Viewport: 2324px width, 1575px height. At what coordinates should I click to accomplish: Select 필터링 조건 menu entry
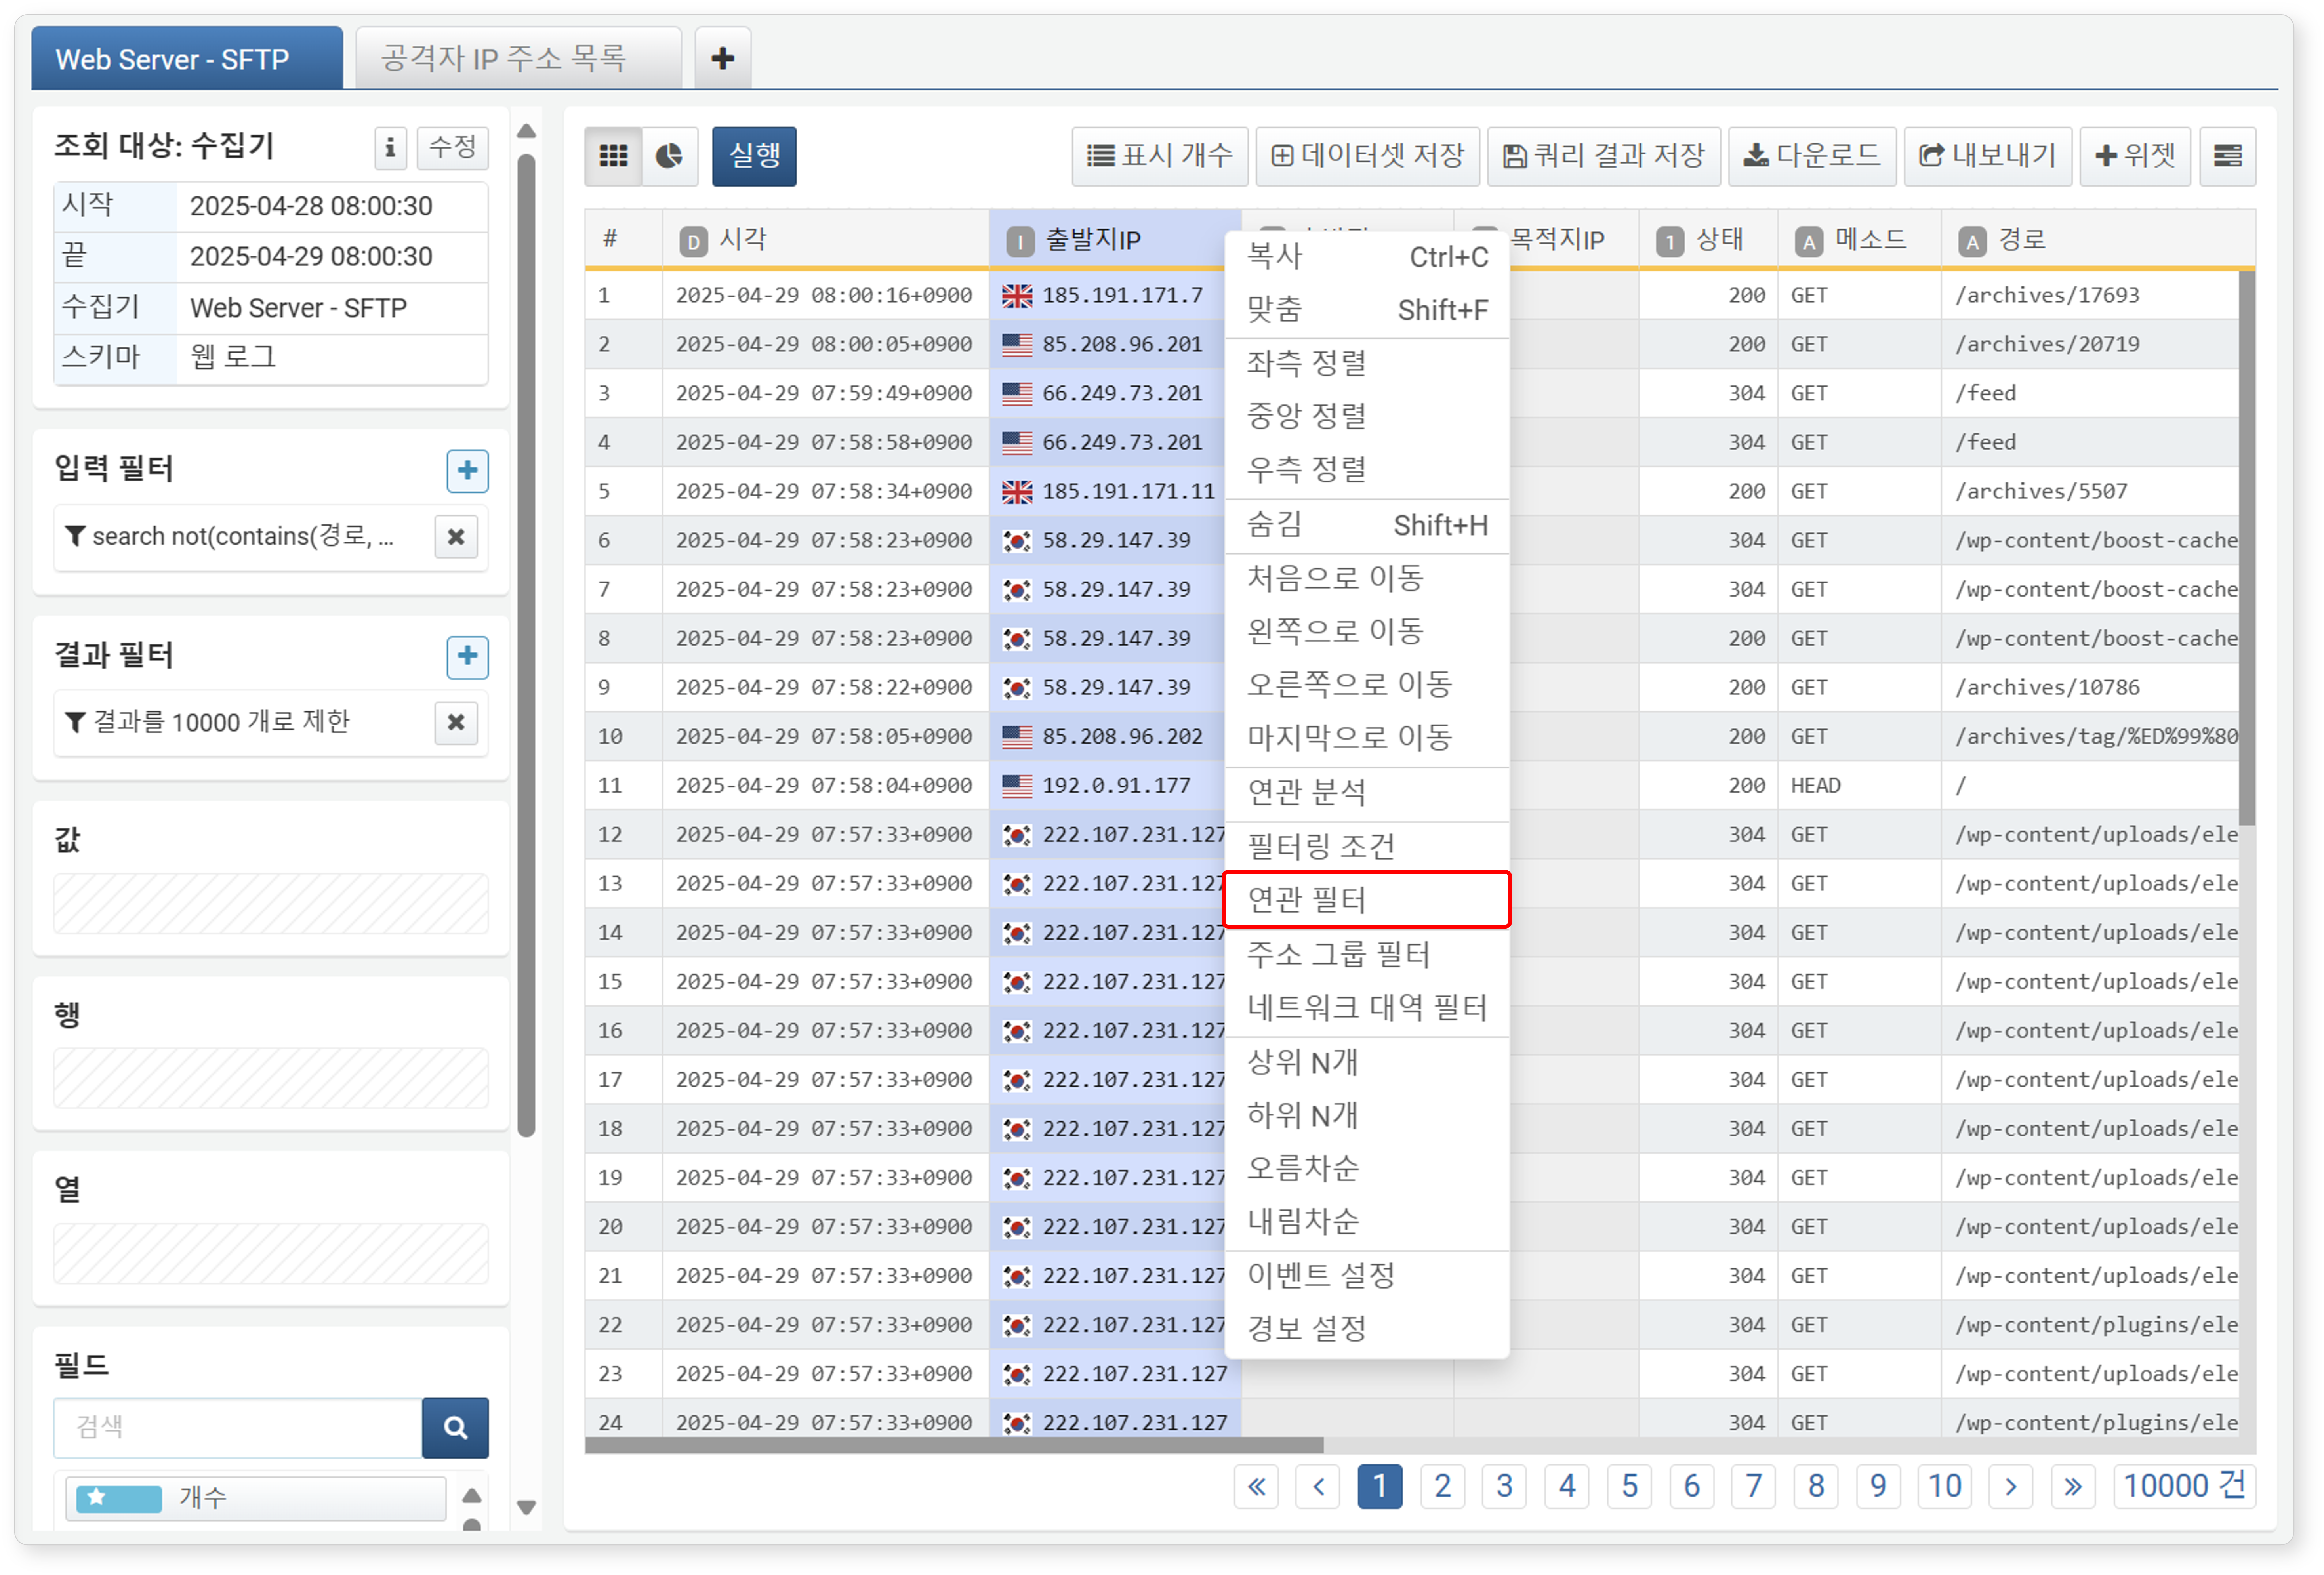1367,847
